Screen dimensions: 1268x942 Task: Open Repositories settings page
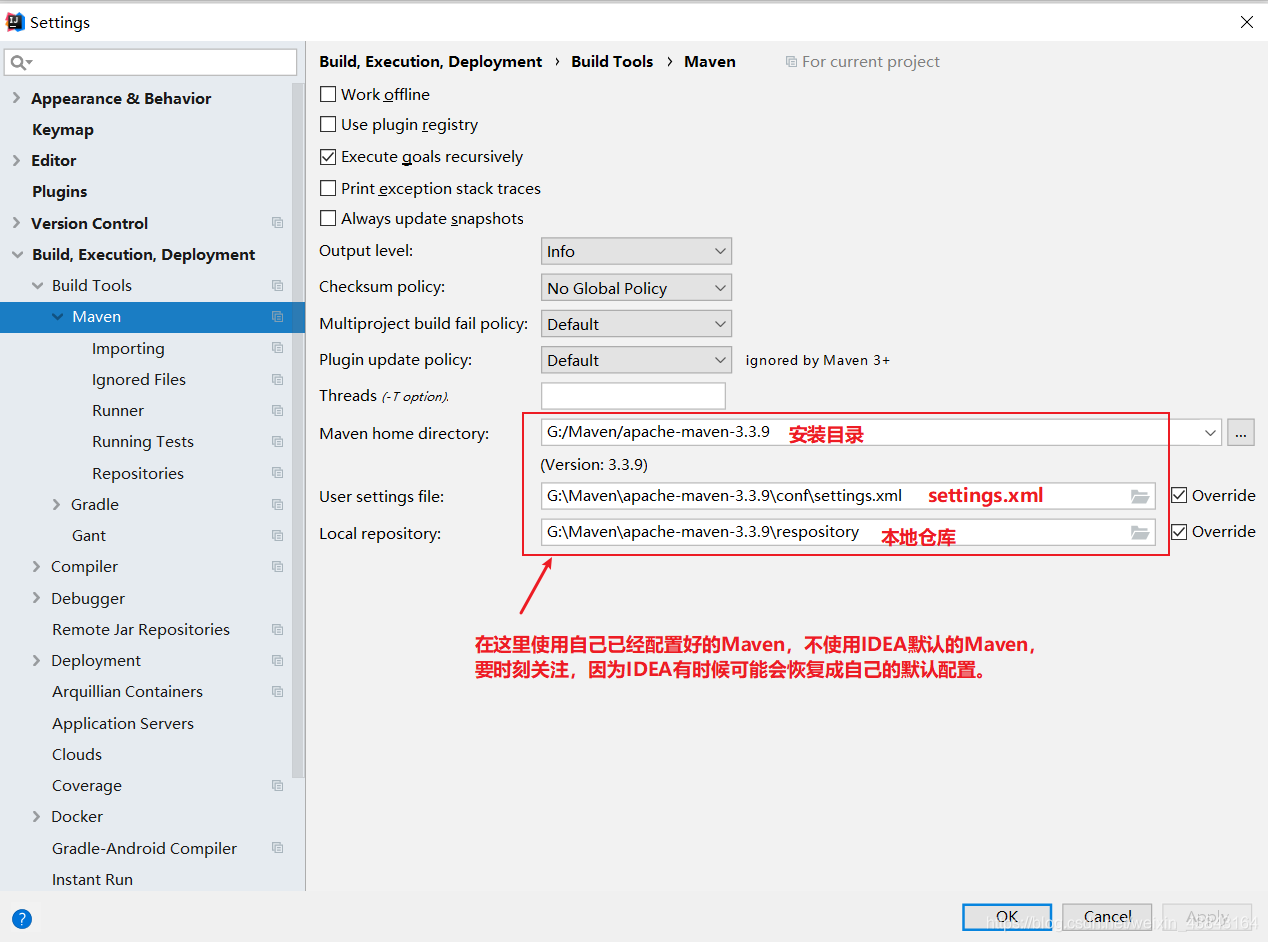point(138,473)
